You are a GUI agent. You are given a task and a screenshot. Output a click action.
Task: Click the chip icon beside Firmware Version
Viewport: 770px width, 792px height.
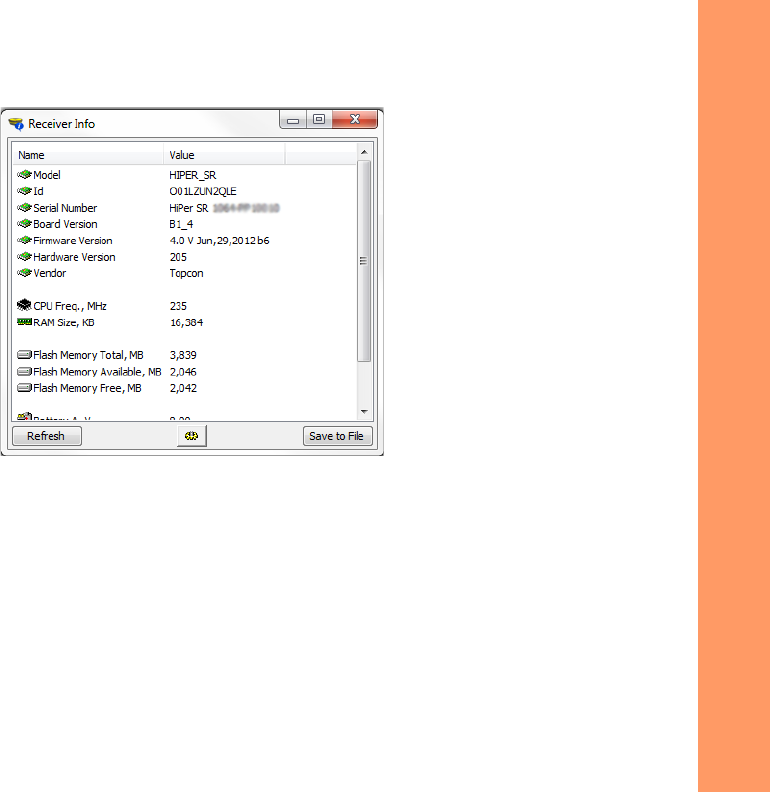24,240
